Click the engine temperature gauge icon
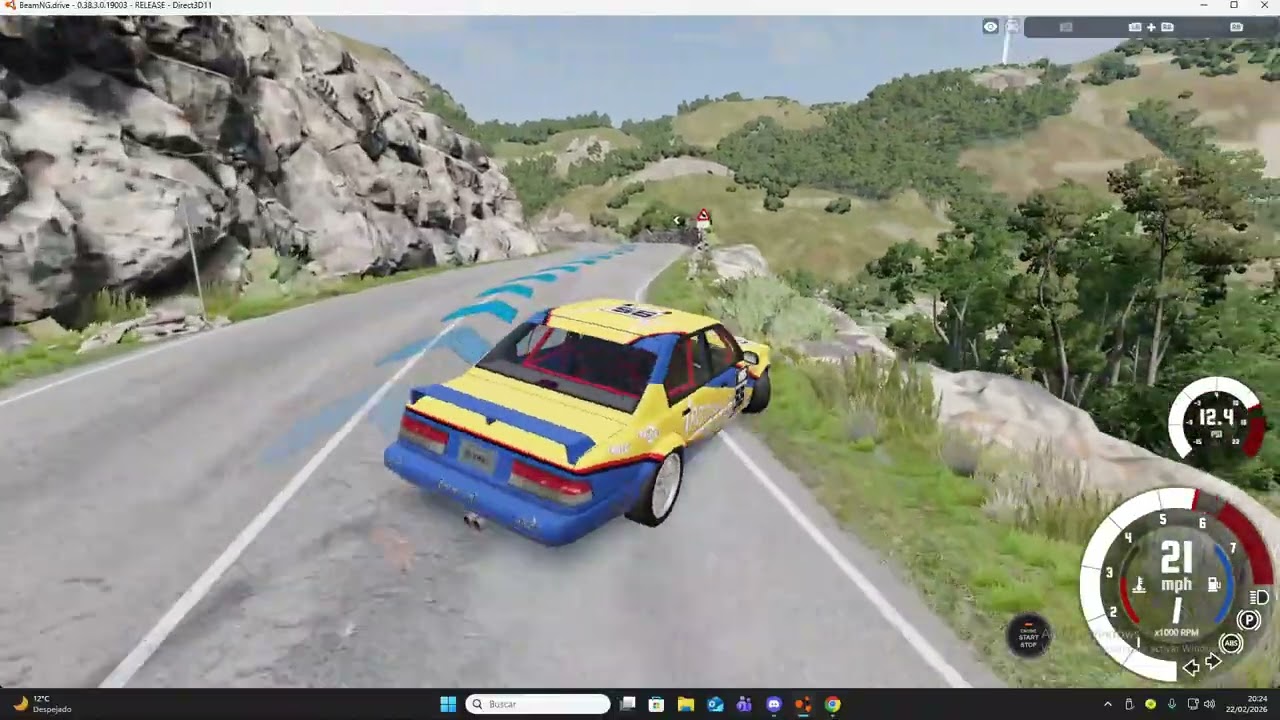This screenshot has width=1280, height=720. tap(1138, 585)
